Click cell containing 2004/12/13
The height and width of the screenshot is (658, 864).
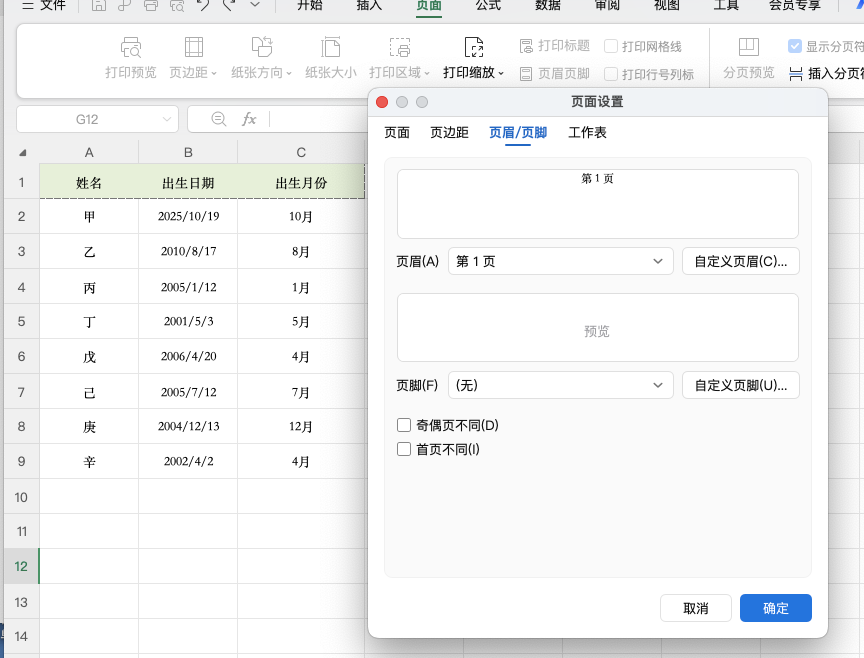pos(188,426)
